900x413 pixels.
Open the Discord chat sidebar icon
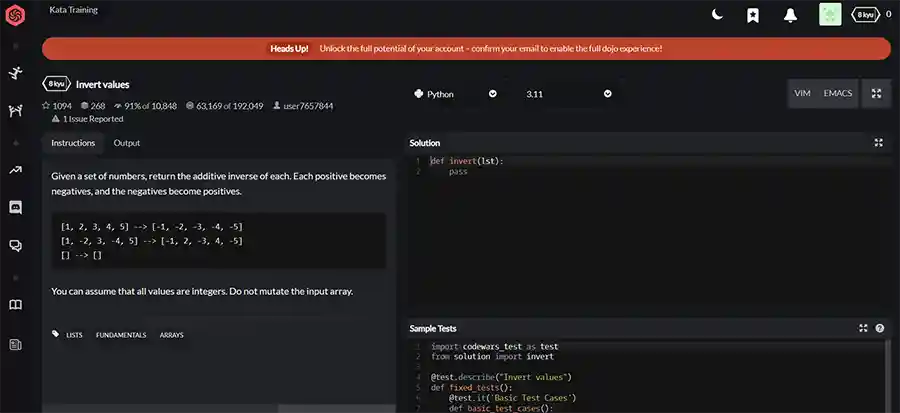point(15,208)
